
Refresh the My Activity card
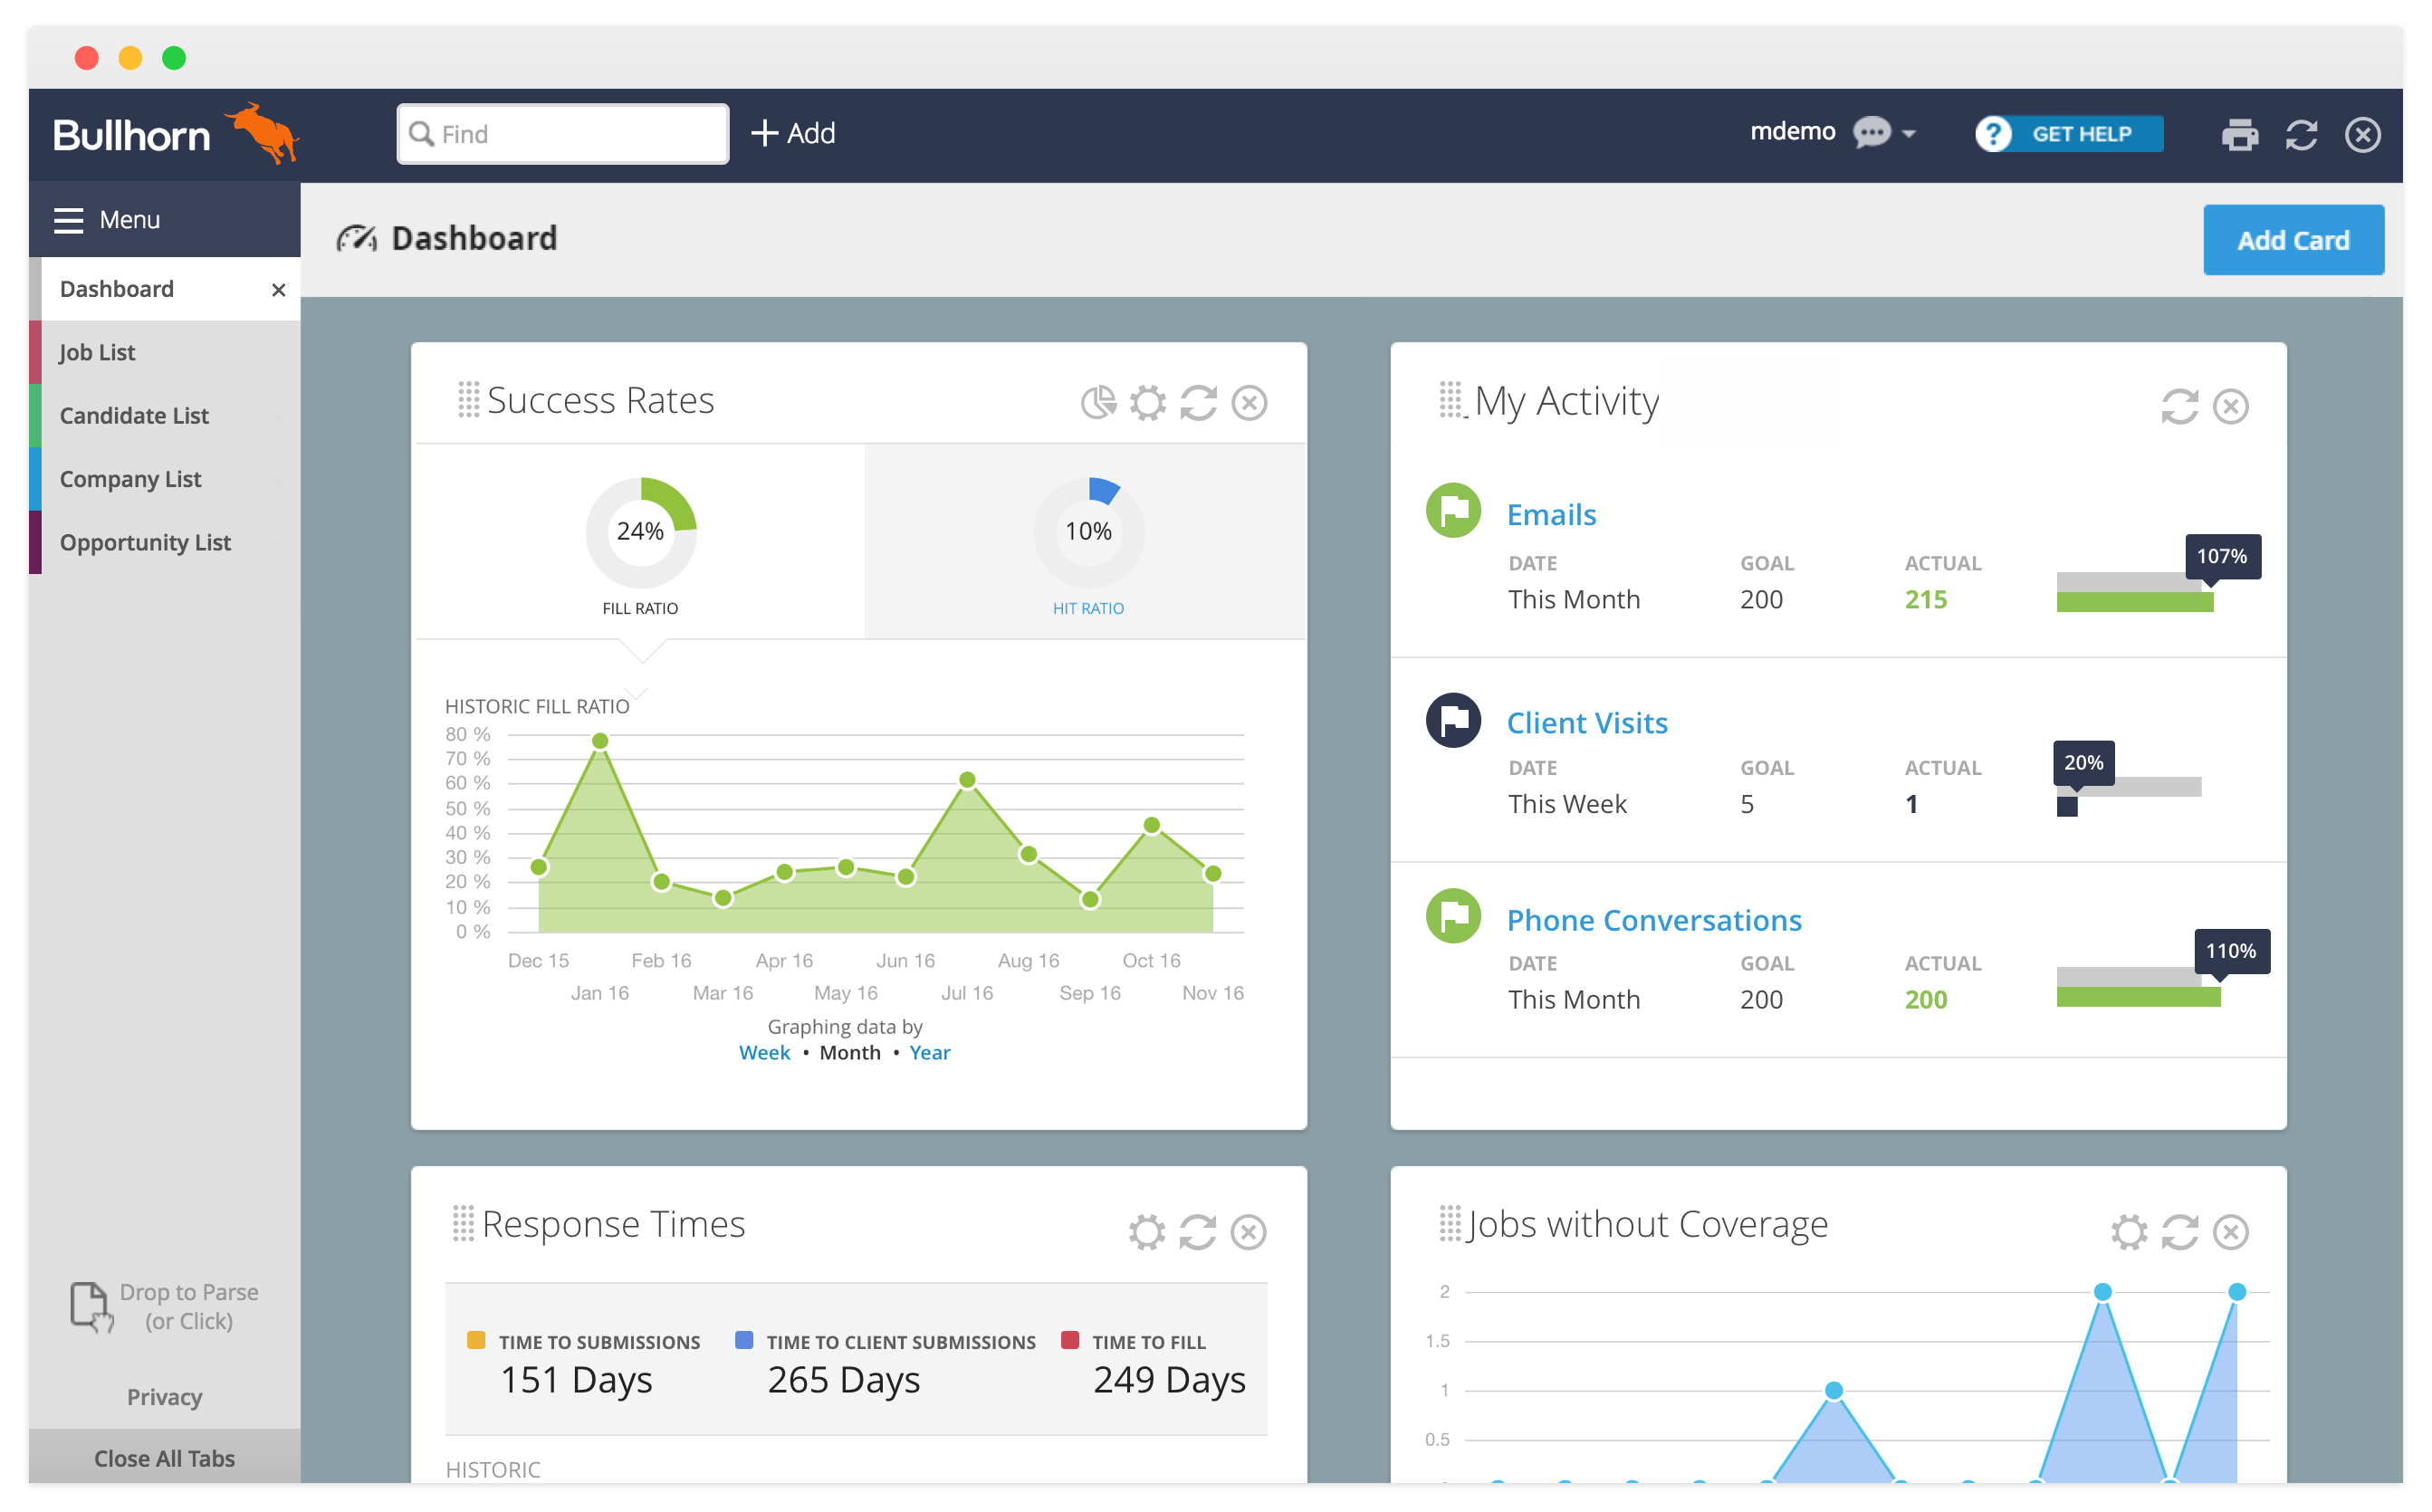(2179, 407)
